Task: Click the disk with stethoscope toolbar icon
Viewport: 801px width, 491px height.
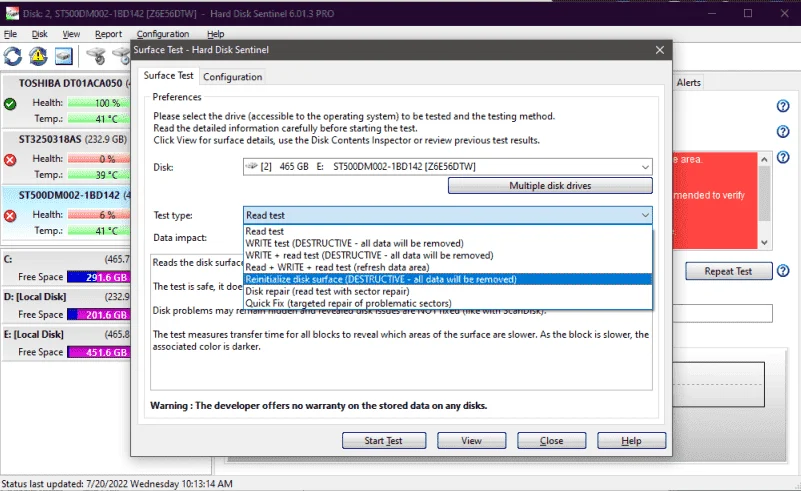Action: point(96,56)
